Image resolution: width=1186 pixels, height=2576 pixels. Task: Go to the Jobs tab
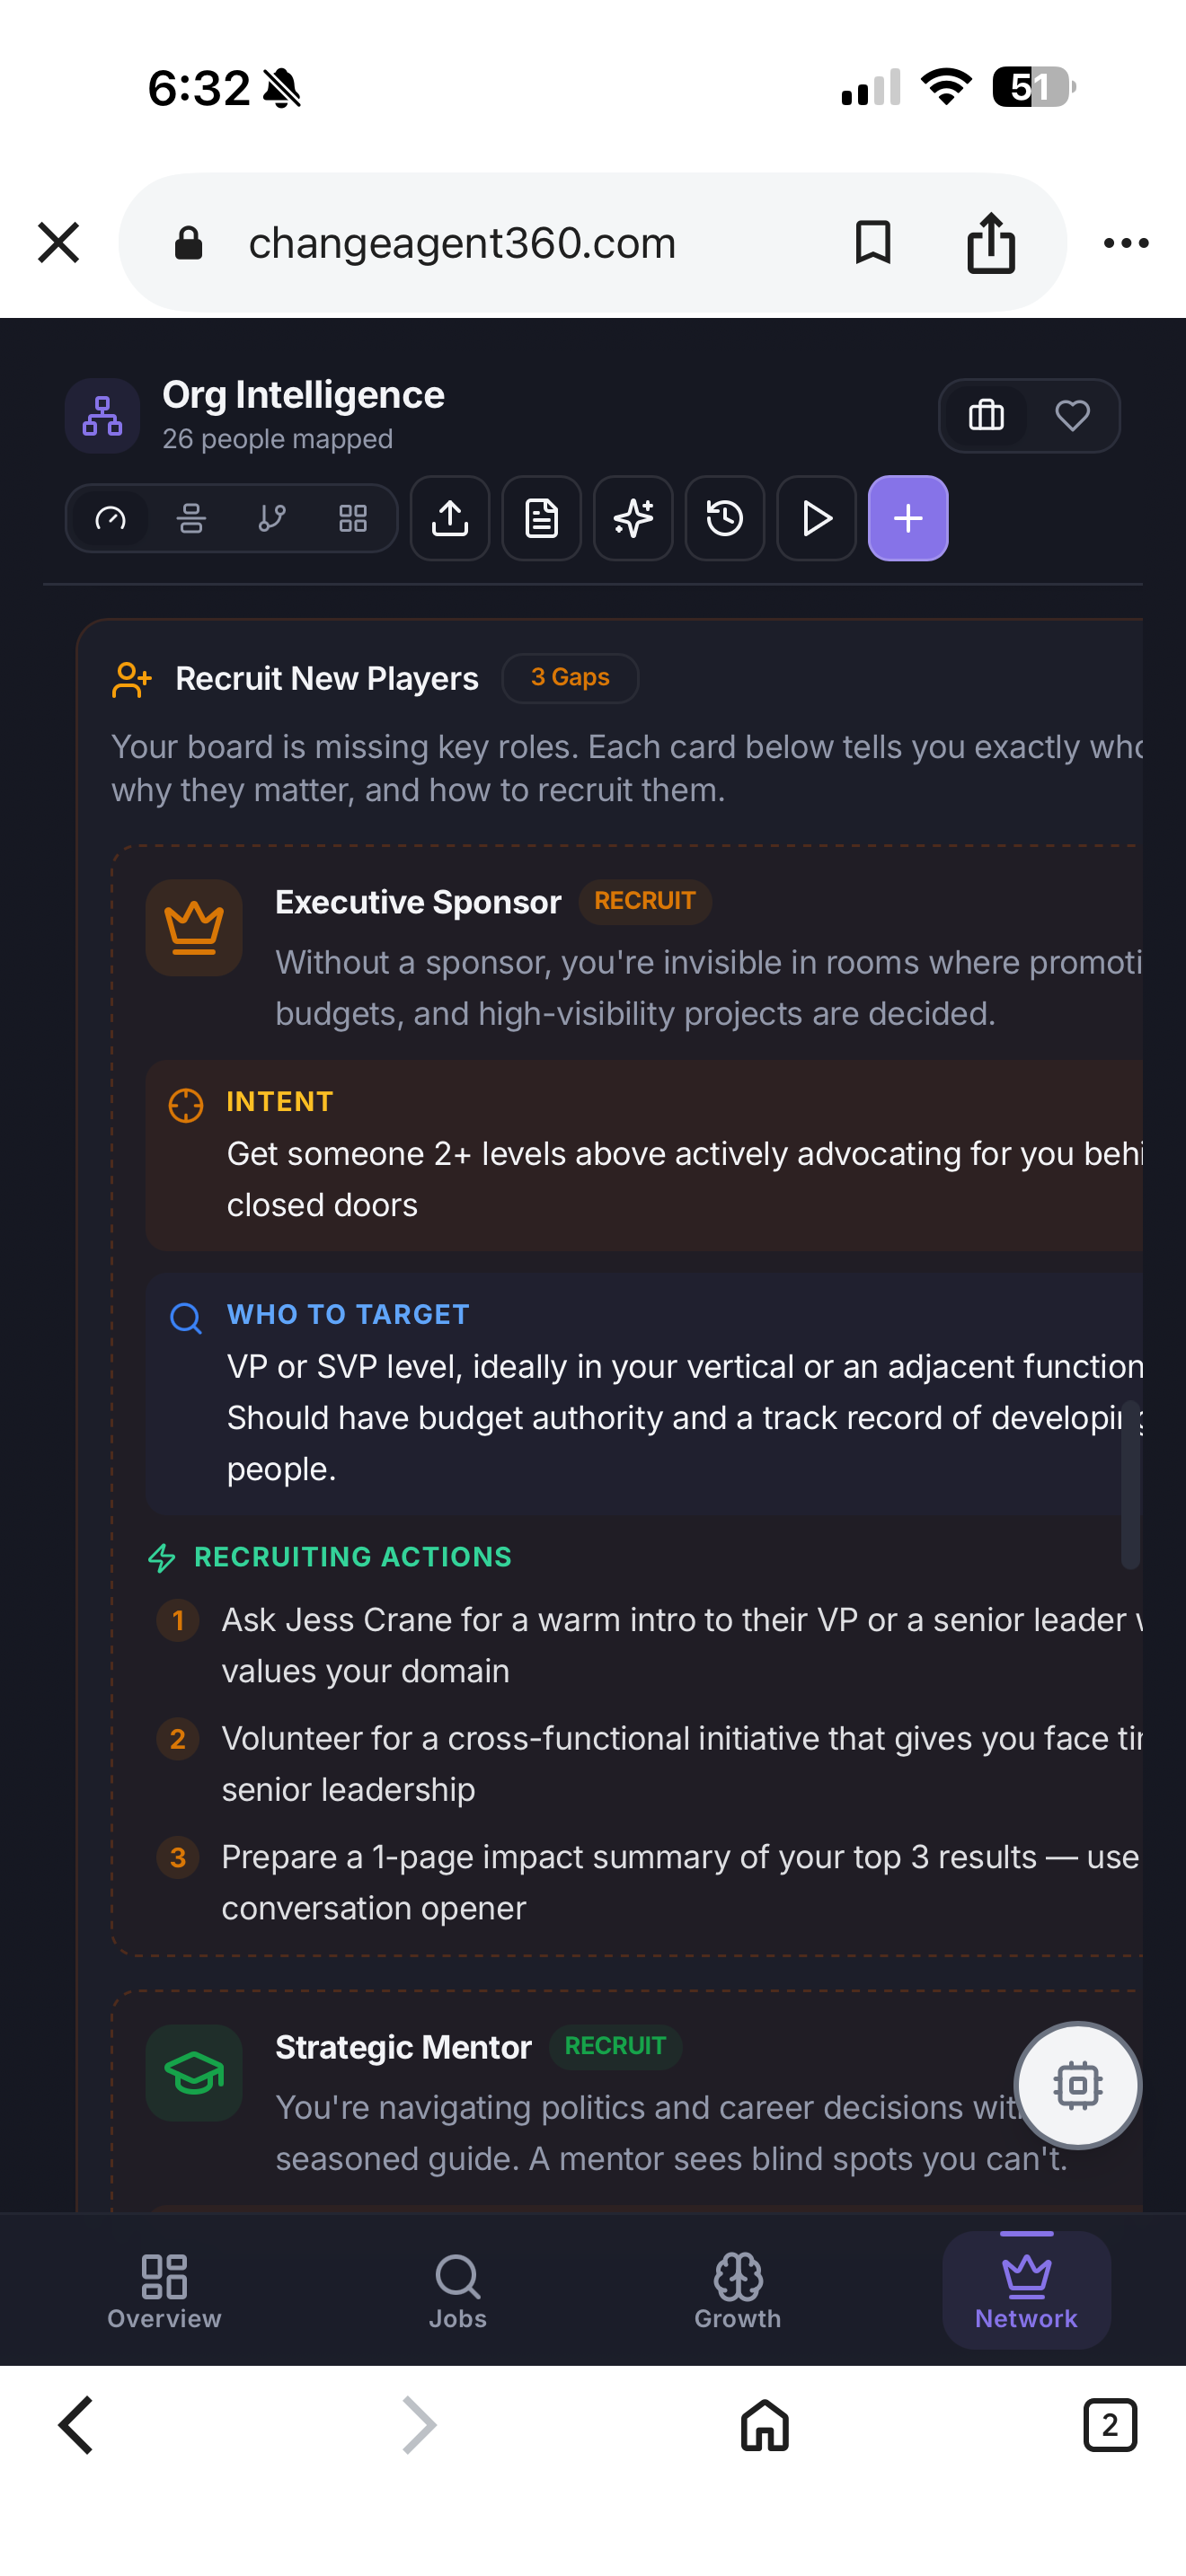tap(458, 2291)
